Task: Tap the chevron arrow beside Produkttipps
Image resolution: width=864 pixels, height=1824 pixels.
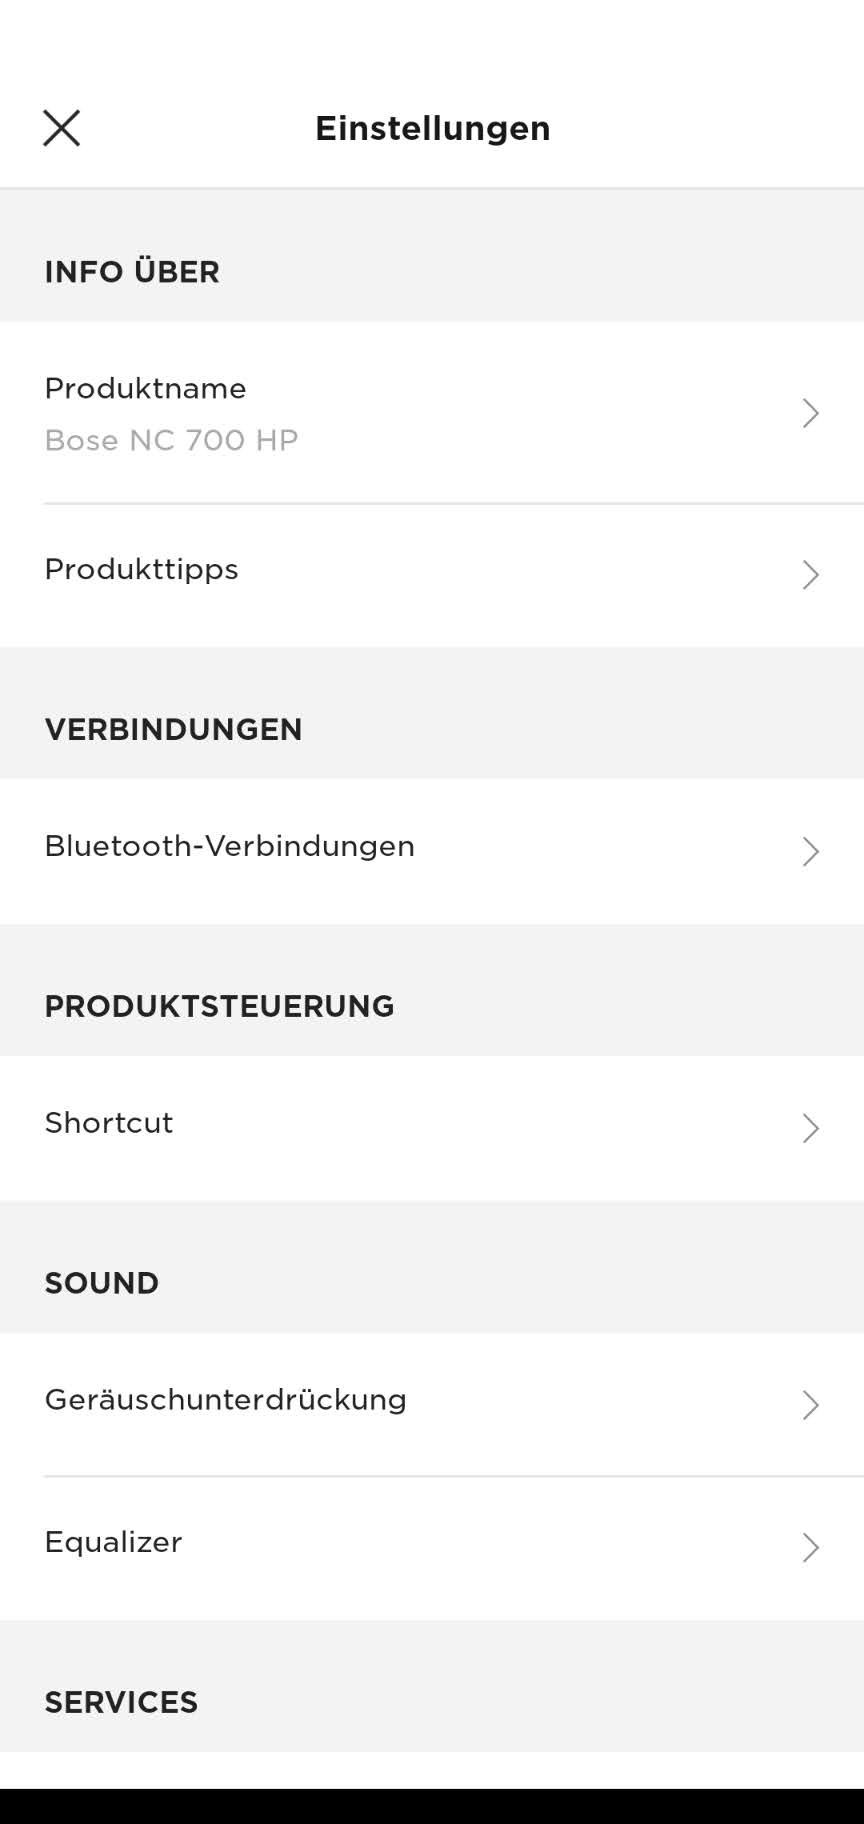Action: [810, 574]
